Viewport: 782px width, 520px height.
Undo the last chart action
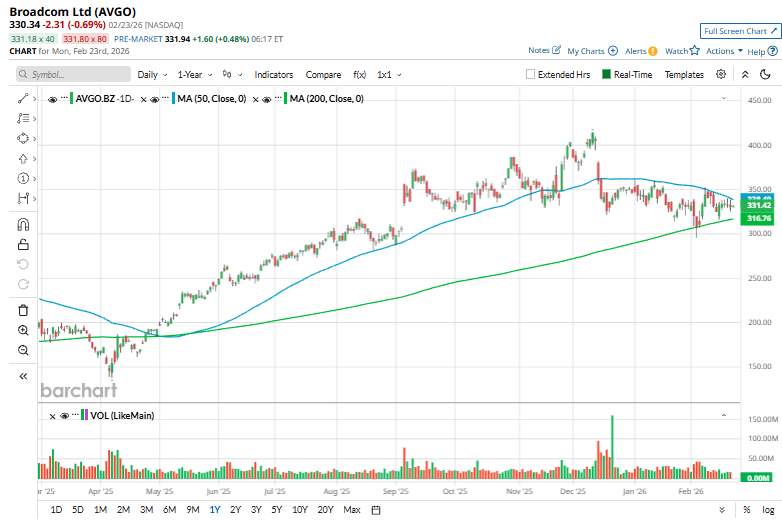click(x=23, y=264)
